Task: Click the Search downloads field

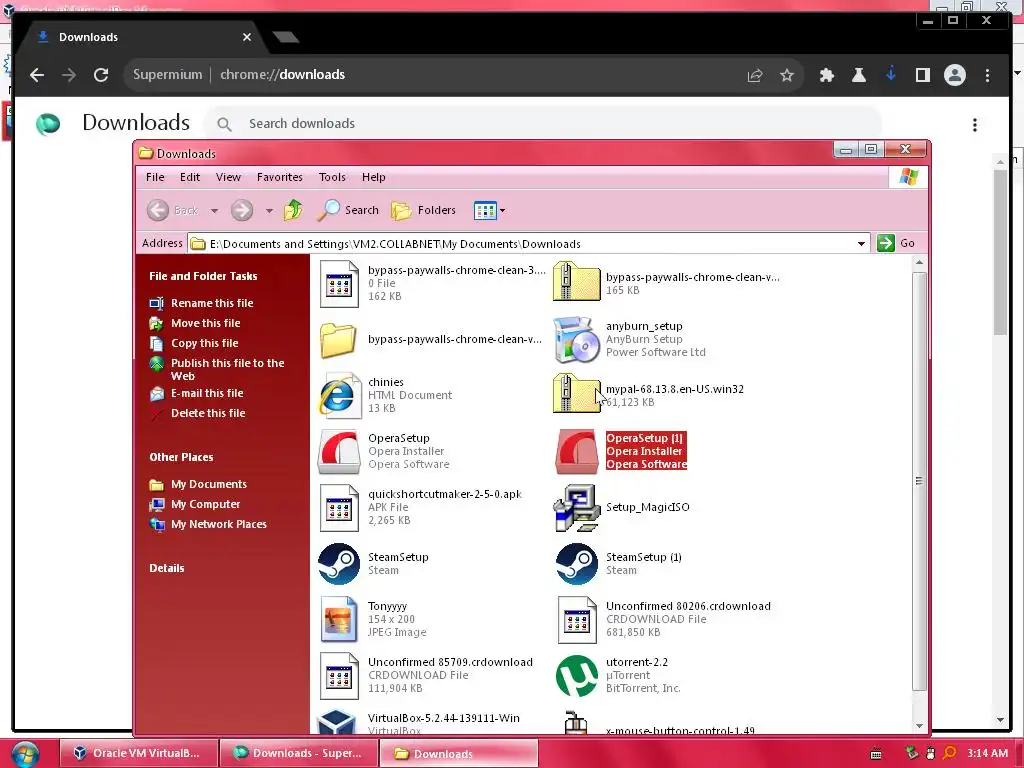Action: click(542, 124)
